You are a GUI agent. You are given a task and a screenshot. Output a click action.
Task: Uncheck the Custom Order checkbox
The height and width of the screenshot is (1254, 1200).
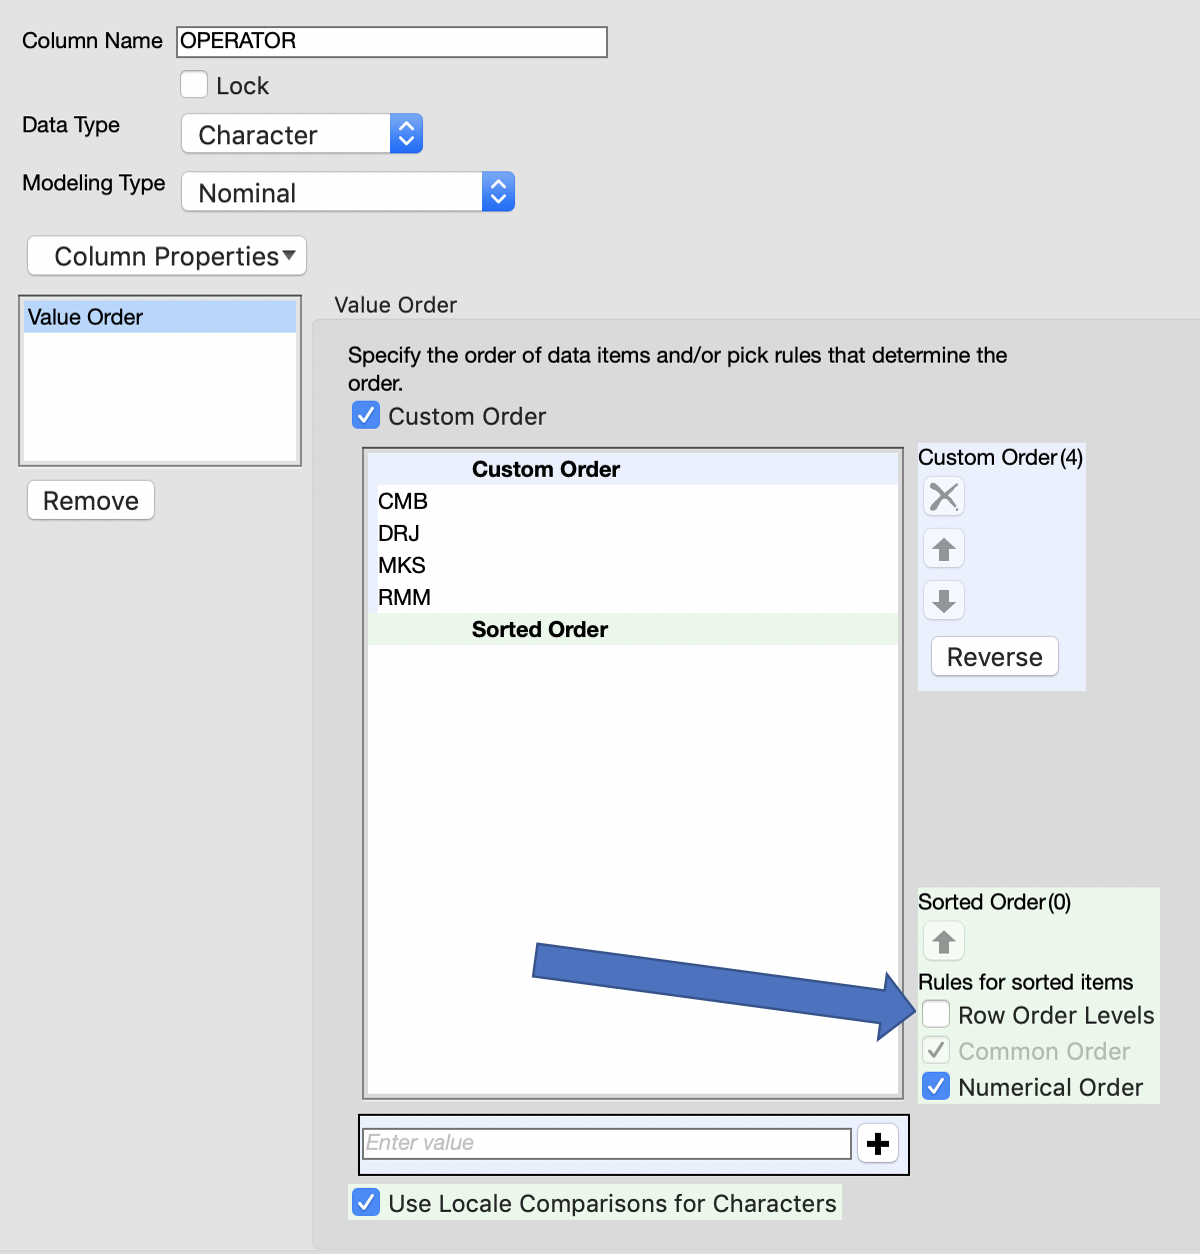click(366, 415)
